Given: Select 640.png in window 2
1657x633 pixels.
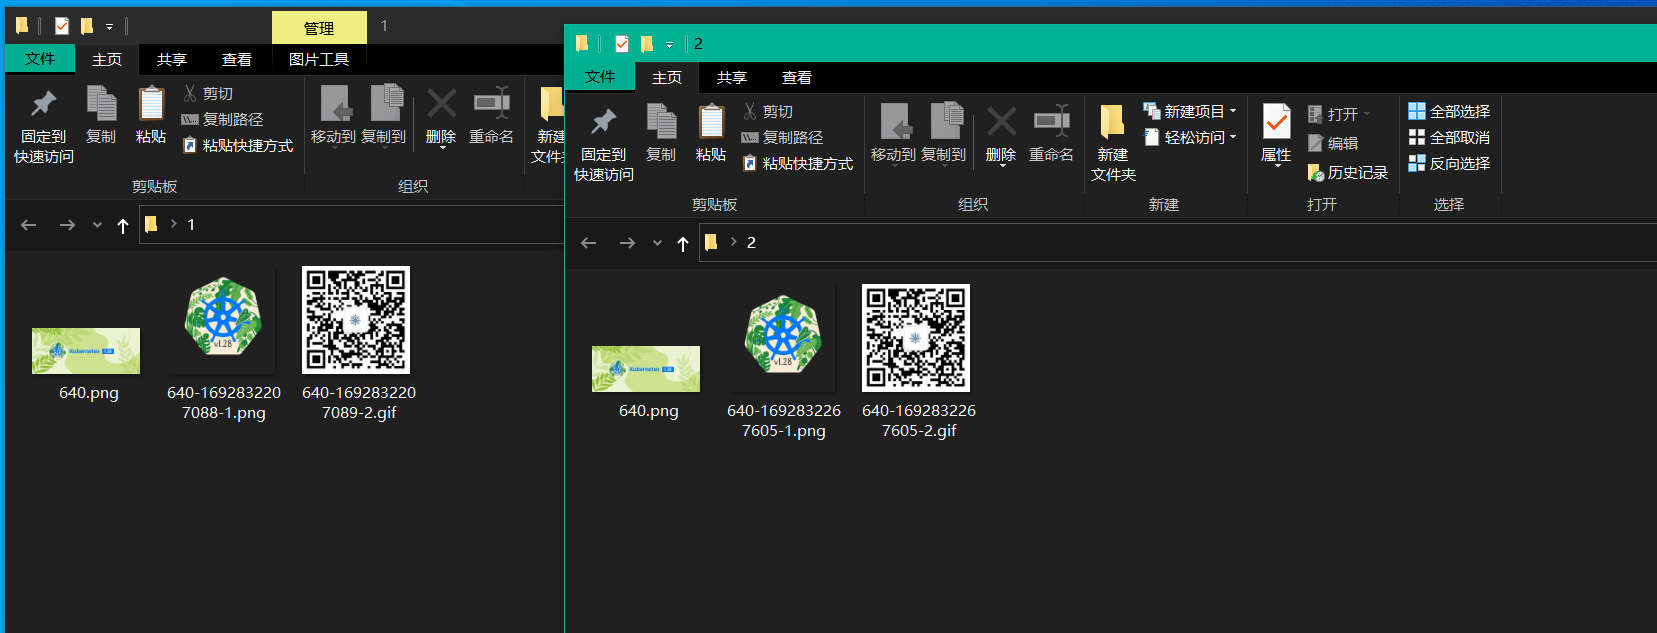Looking at the screenshot, I should 647,380.
